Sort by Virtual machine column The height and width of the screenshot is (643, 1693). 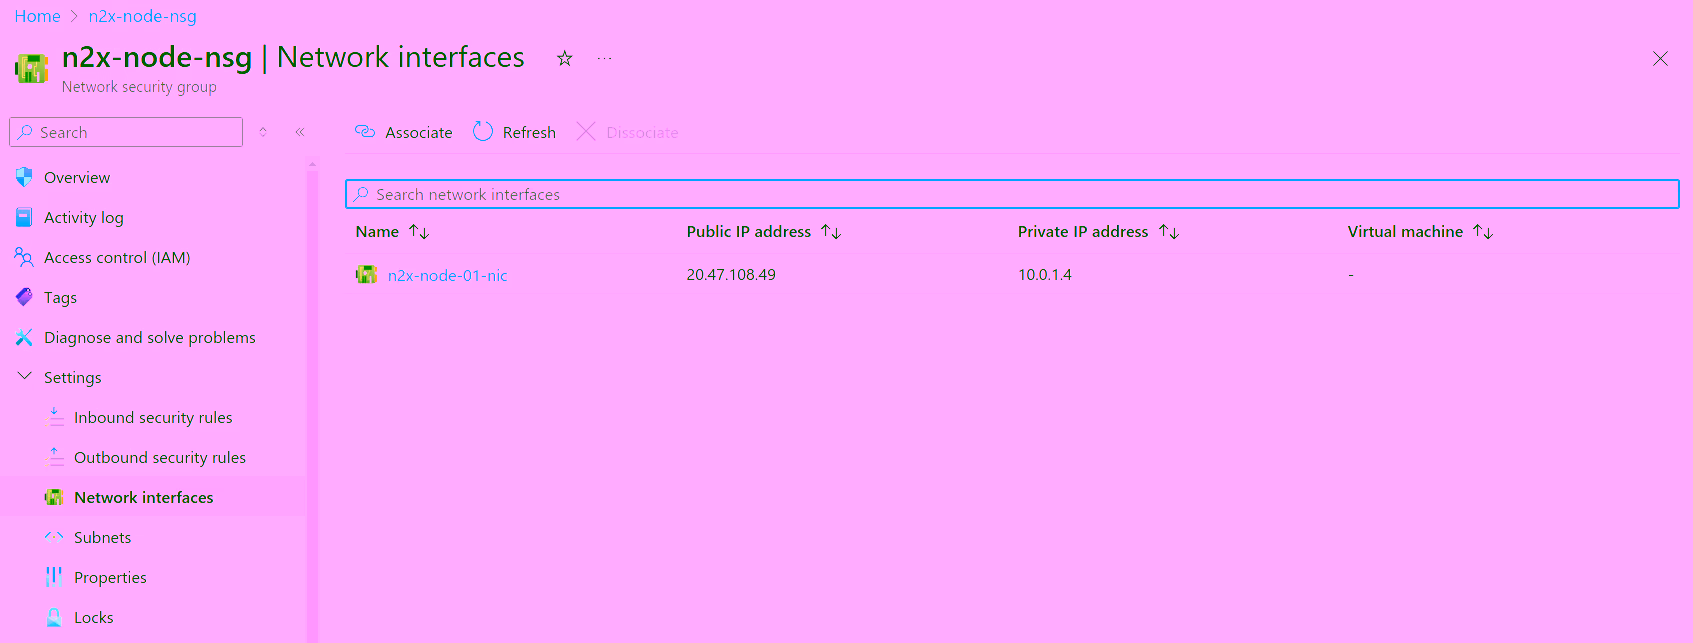1483,232
